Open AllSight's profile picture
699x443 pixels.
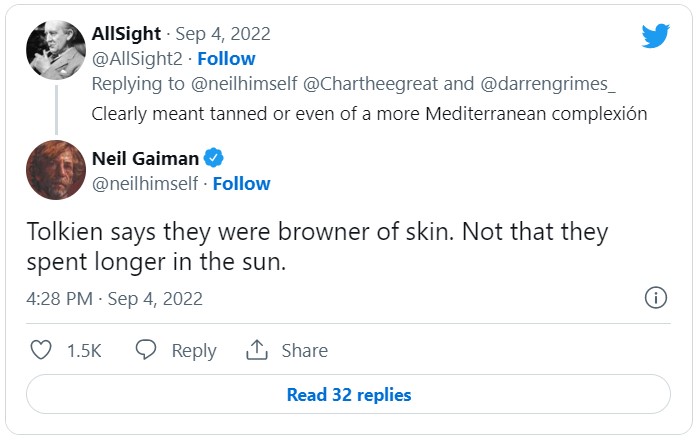56,47
